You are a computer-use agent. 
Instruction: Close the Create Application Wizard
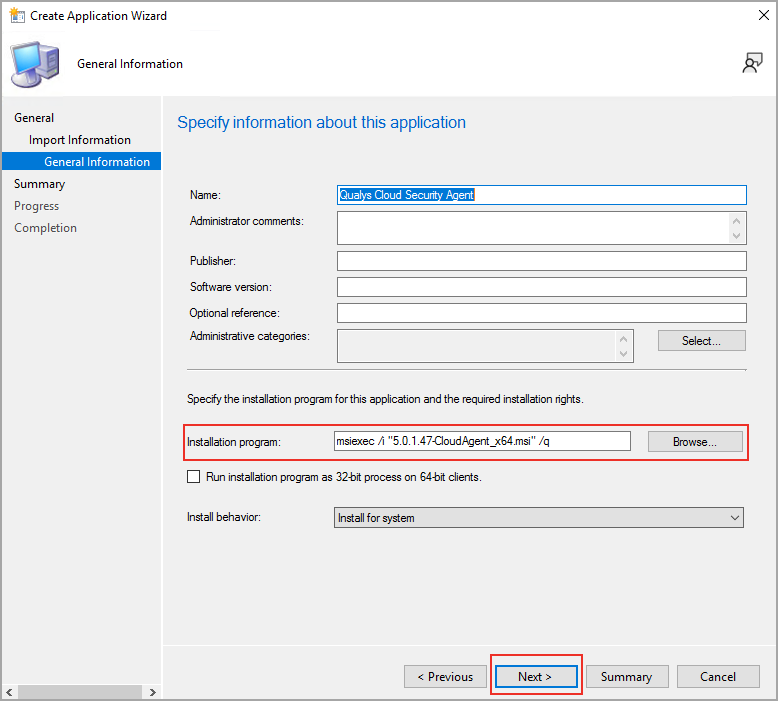(x=764, y=15)
